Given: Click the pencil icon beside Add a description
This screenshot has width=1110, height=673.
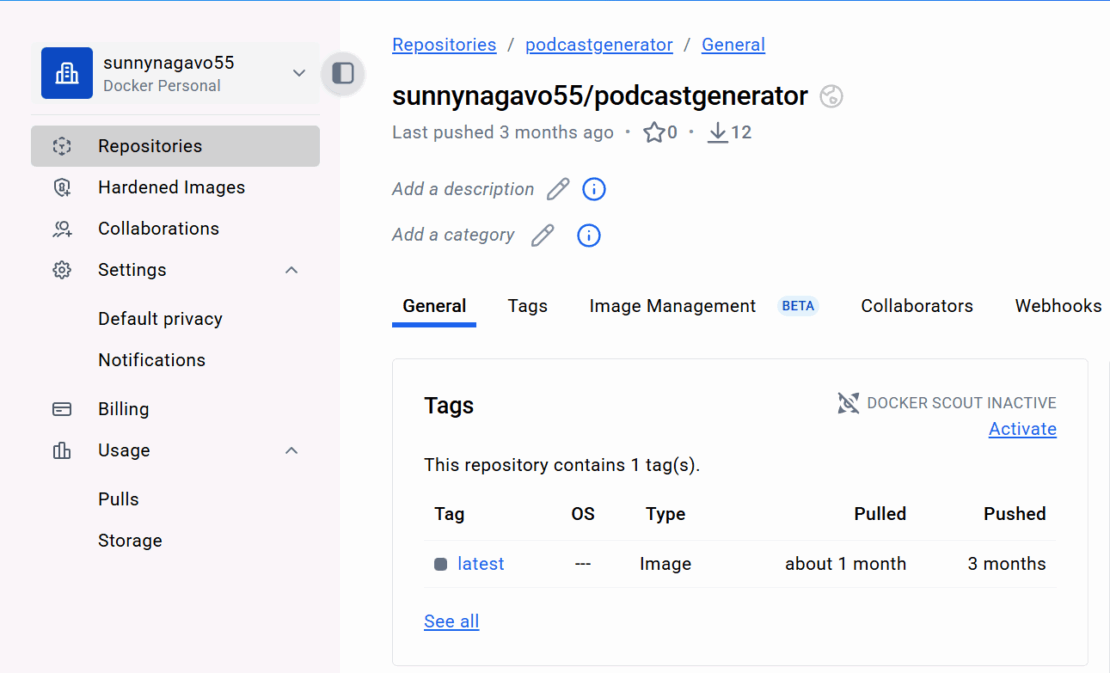Looking at the screenshot, I should point(558,189).
